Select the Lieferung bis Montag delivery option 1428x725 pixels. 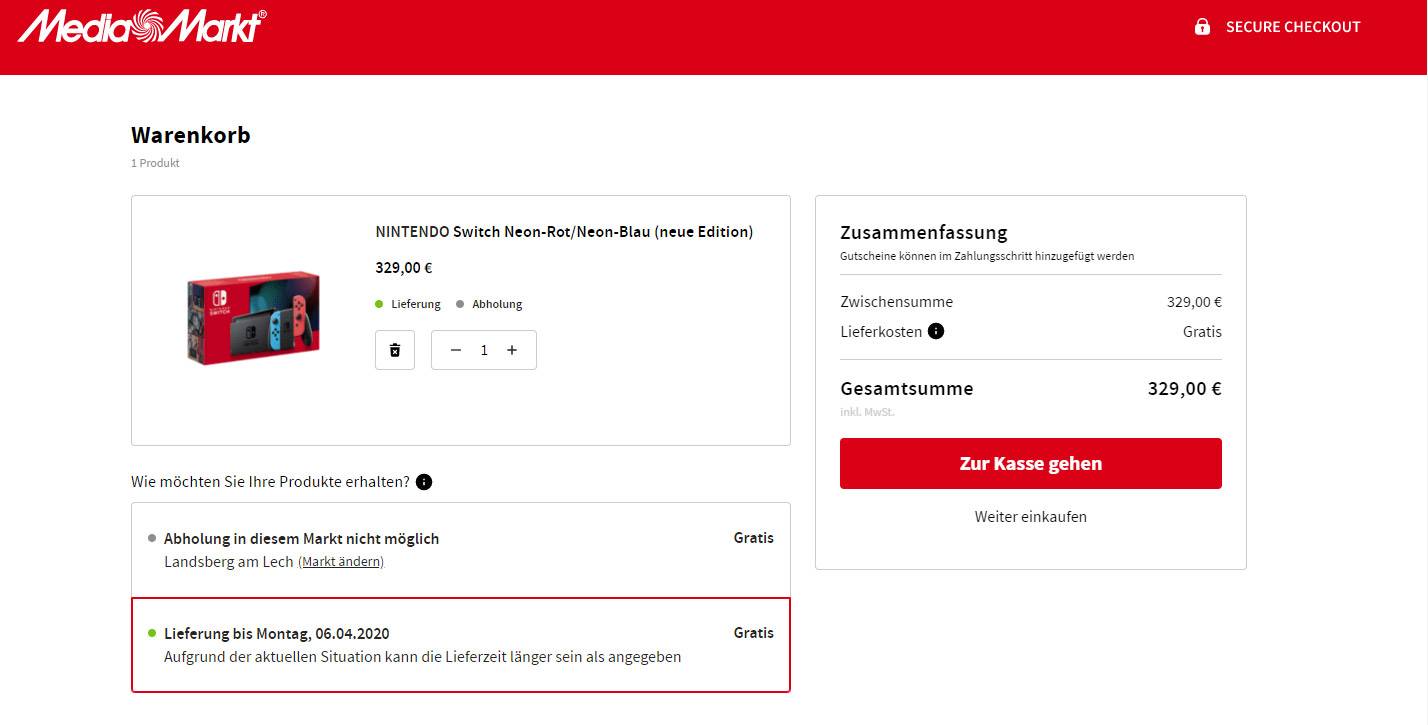[x=461, y=645]
